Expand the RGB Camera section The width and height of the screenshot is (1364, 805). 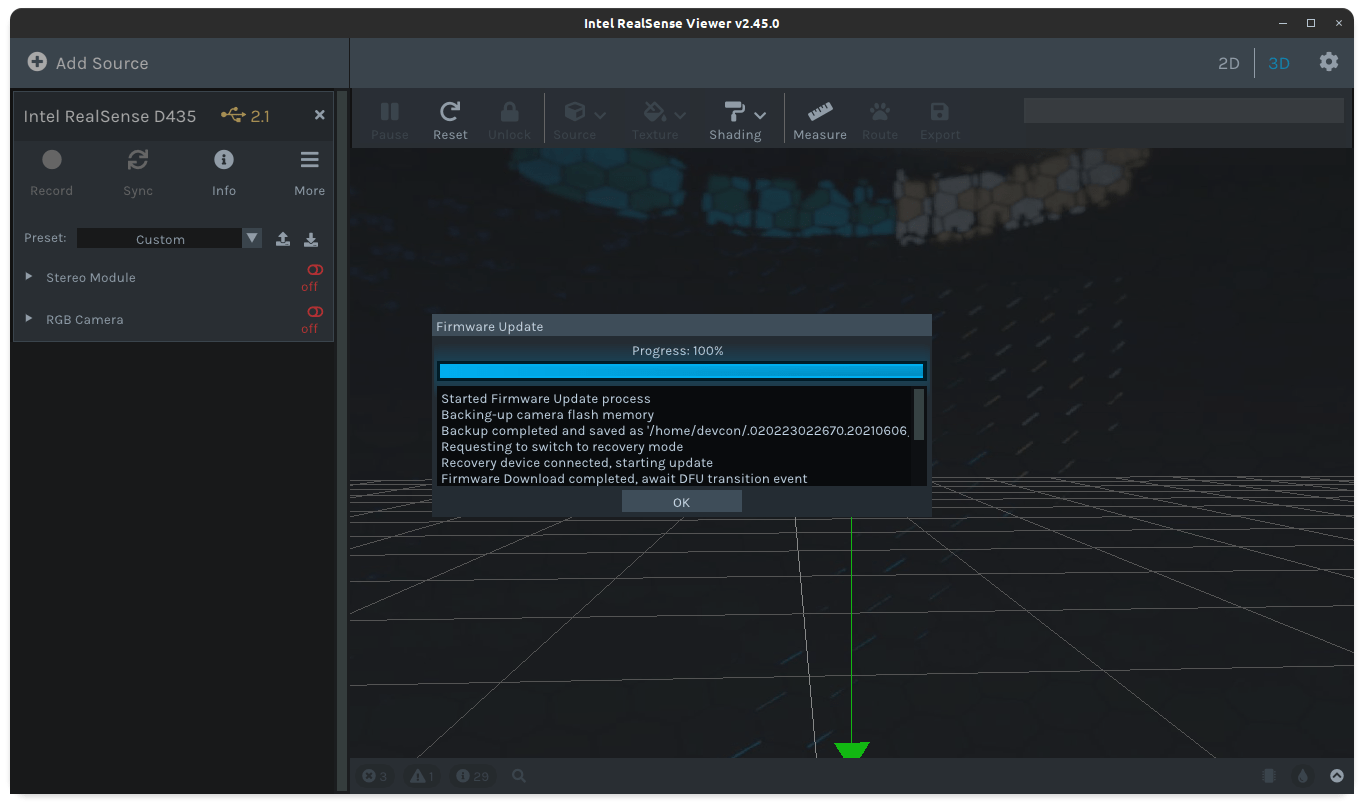coord(29,319)
